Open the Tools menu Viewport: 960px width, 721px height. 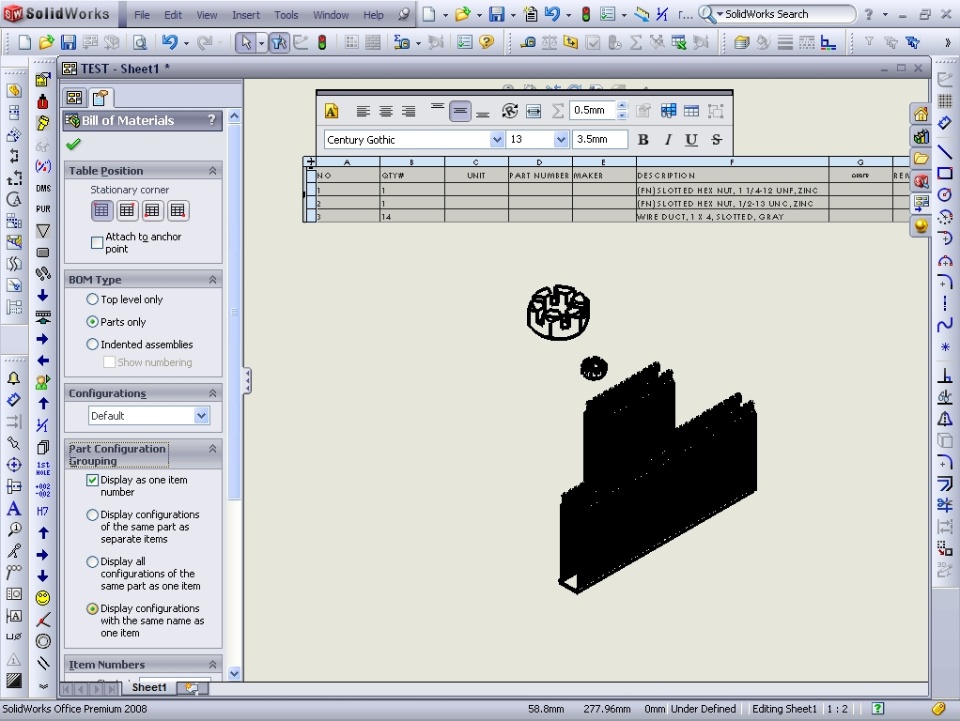pos(286,15)
